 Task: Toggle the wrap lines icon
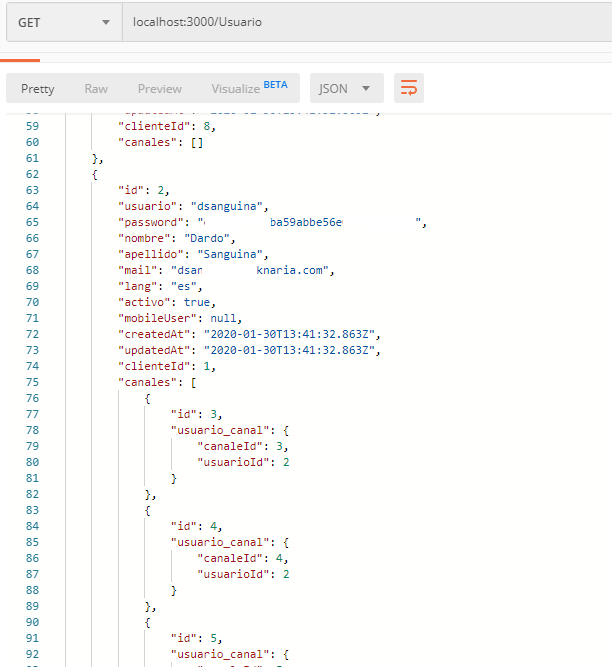coord(408,89)
